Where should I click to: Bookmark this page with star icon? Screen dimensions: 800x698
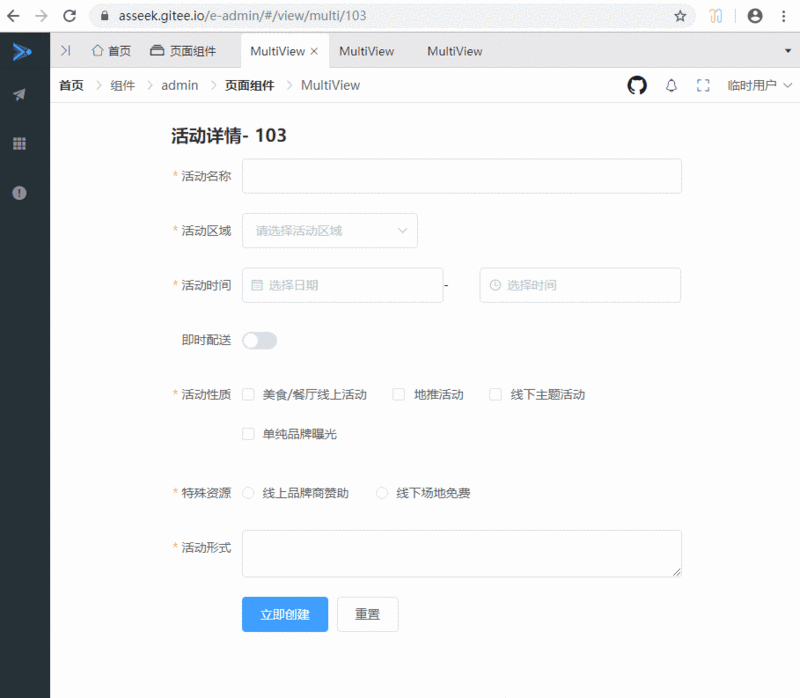680,16
